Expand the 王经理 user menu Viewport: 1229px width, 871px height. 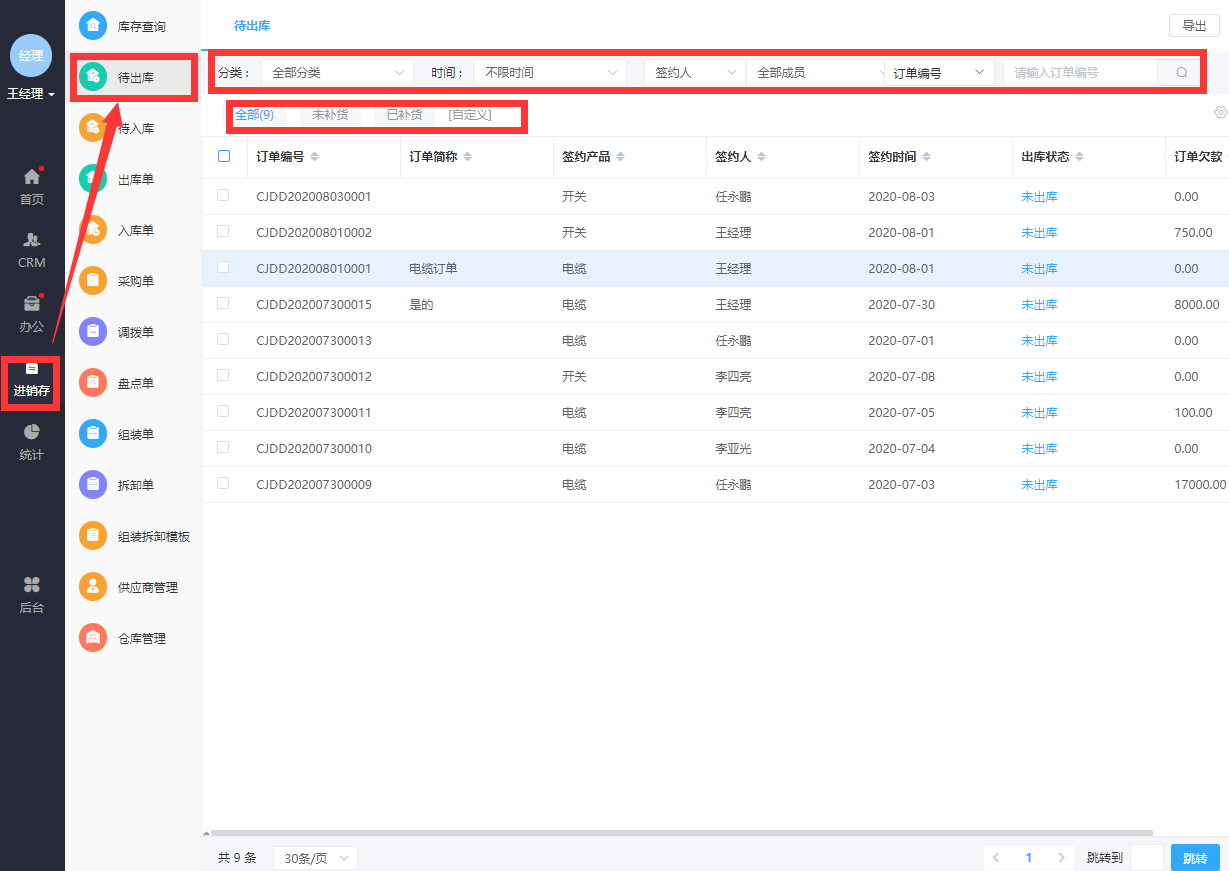click(31, 94)
